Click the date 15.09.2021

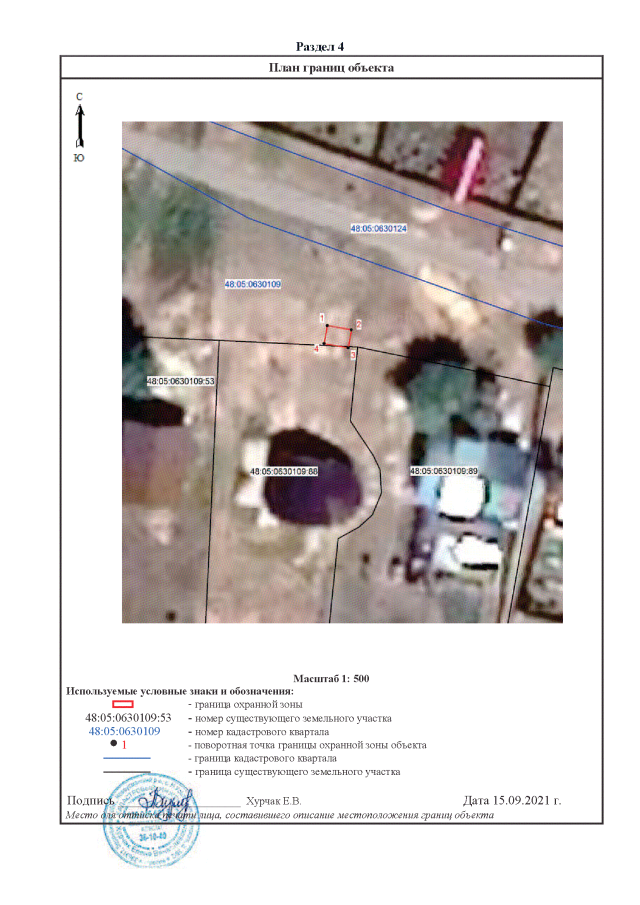pyautogui.click(x=513, y=801)
